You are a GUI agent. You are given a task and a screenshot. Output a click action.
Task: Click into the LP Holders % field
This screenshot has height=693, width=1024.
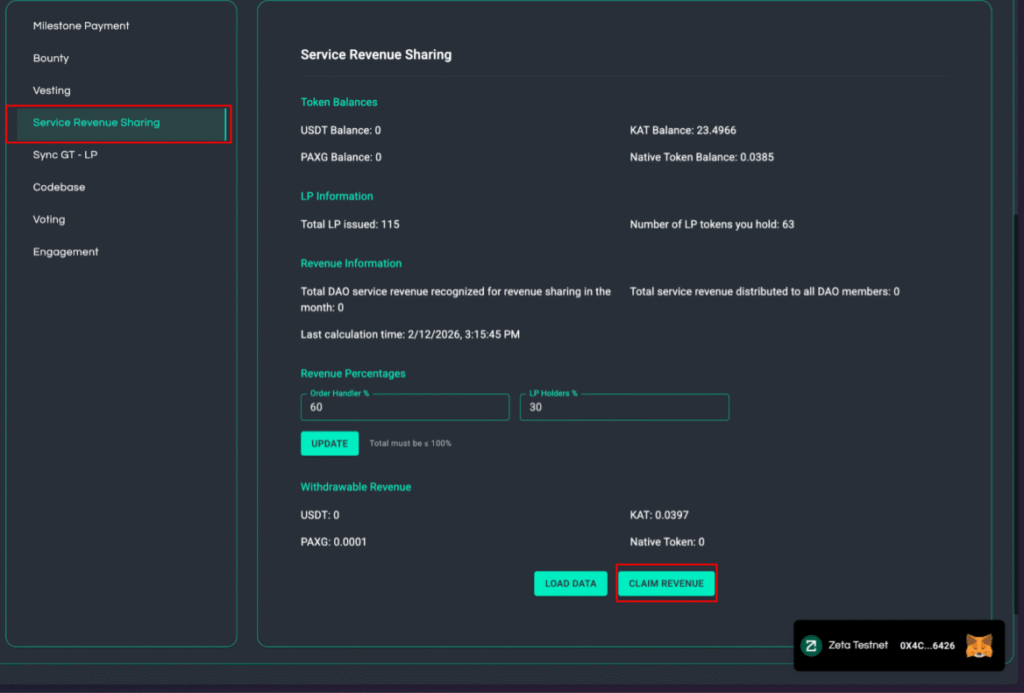click(x=623, y=407)
